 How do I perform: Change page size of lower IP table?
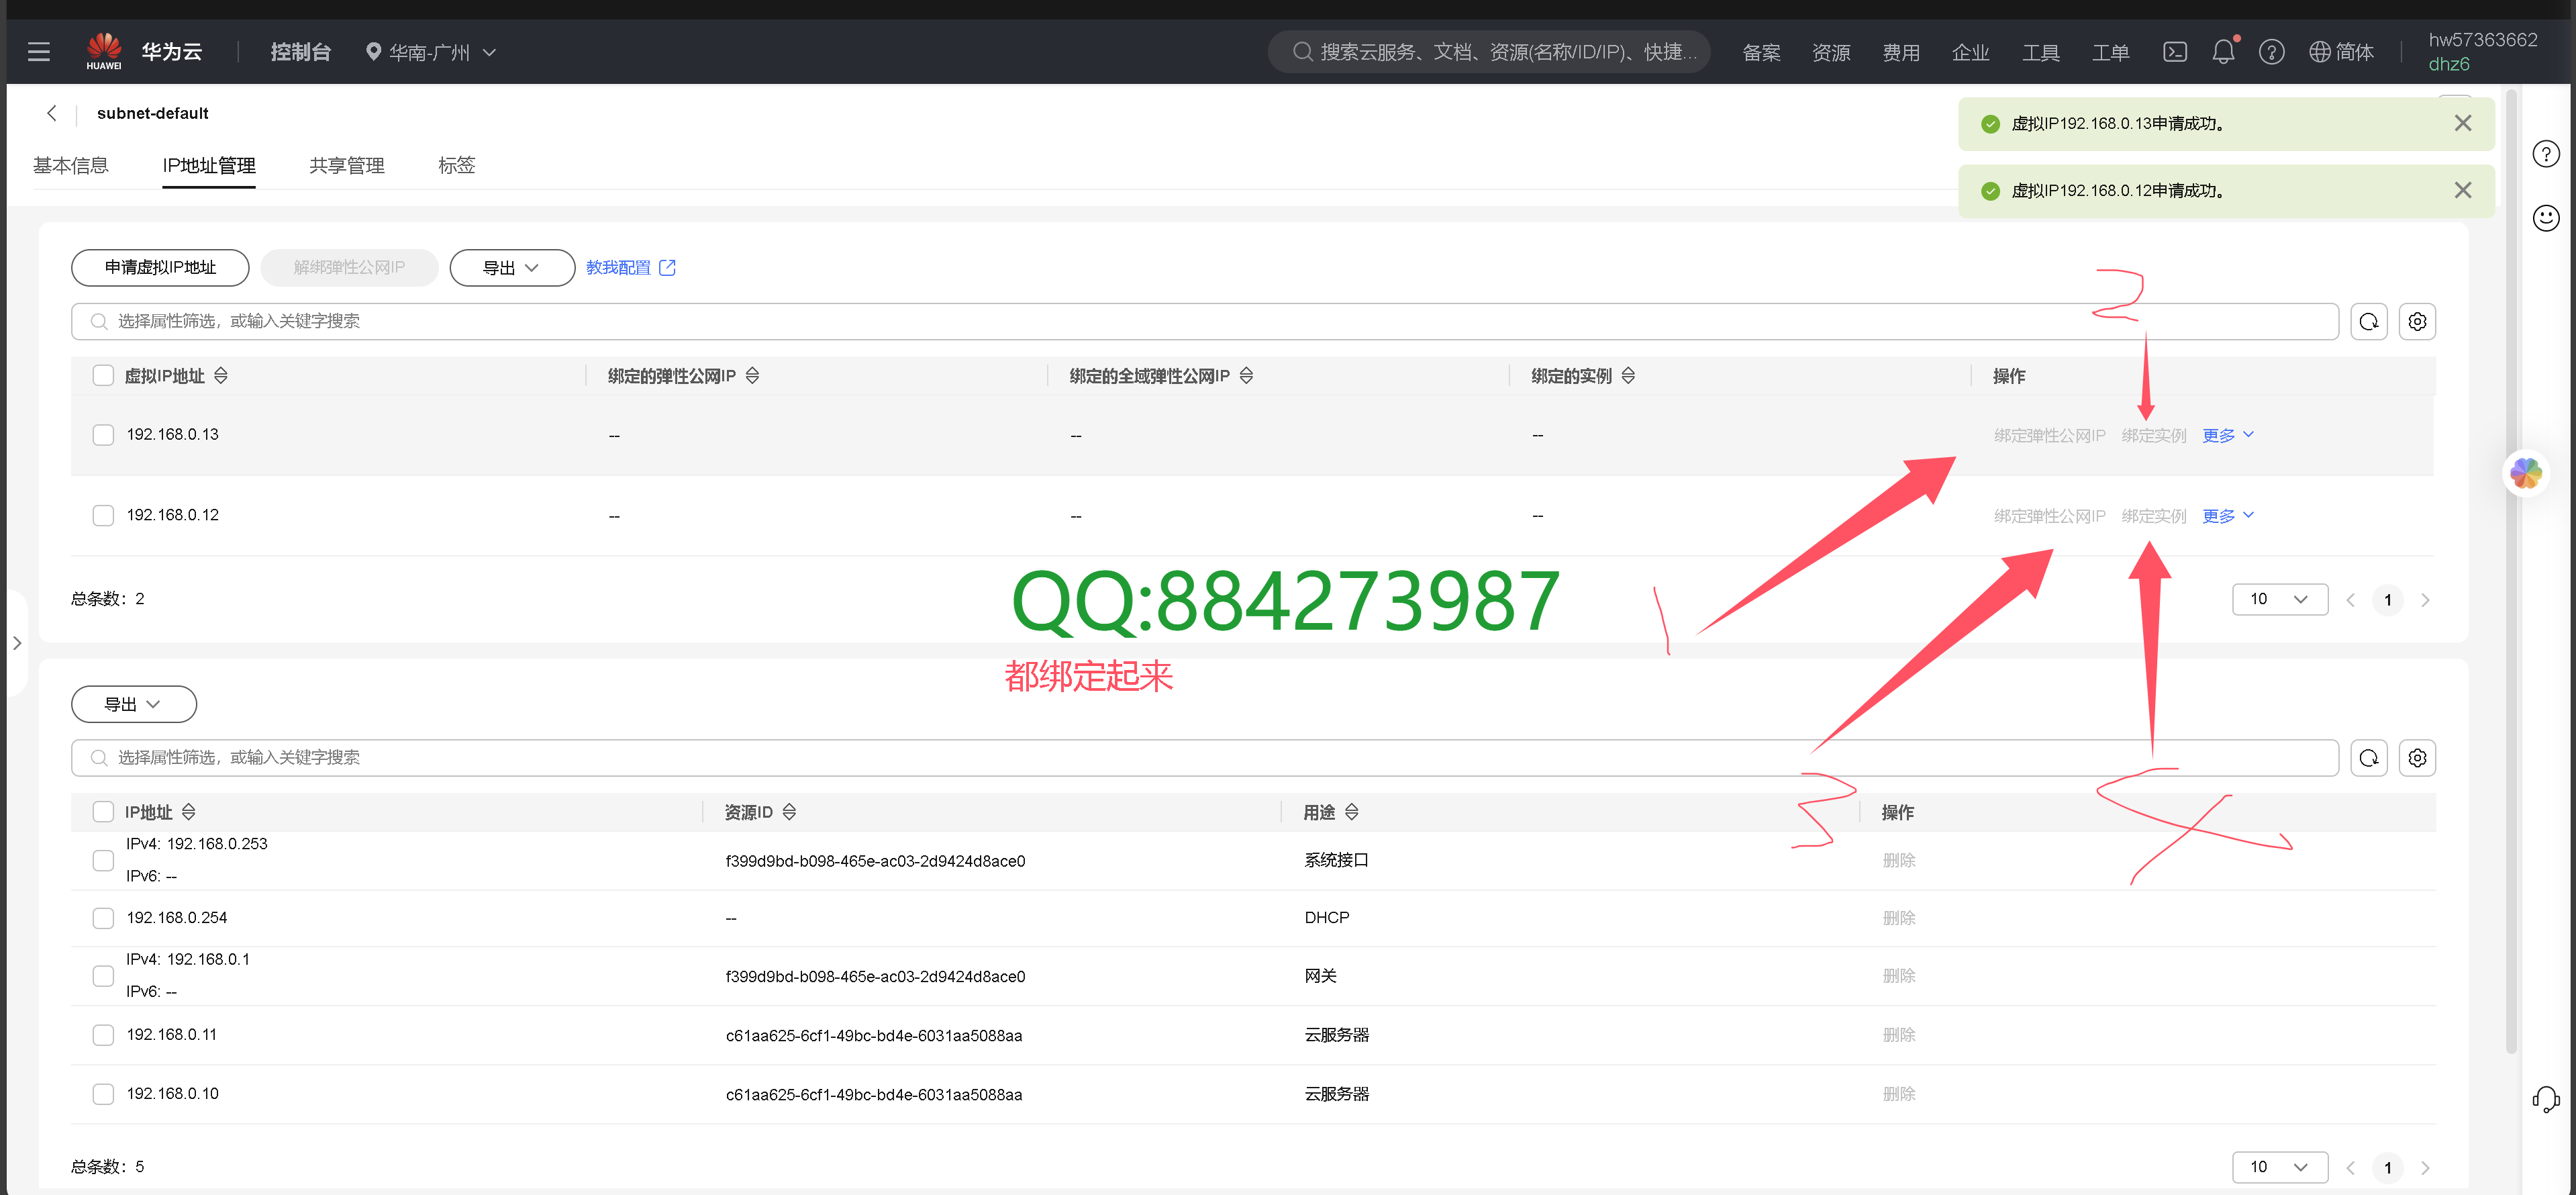coord(2279,1167)
